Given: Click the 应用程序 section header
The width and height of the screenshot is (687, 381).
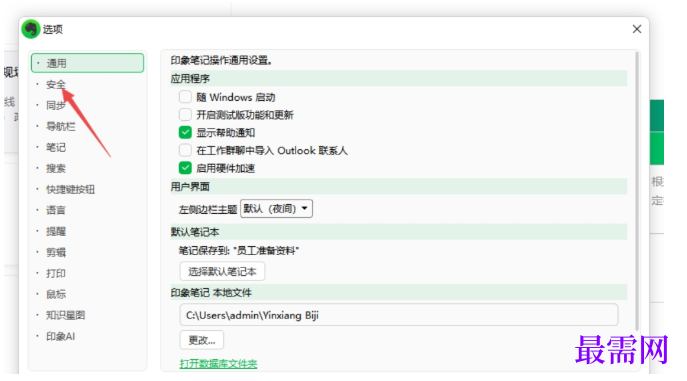Looking at the screenshot, I should click(399, 78).
